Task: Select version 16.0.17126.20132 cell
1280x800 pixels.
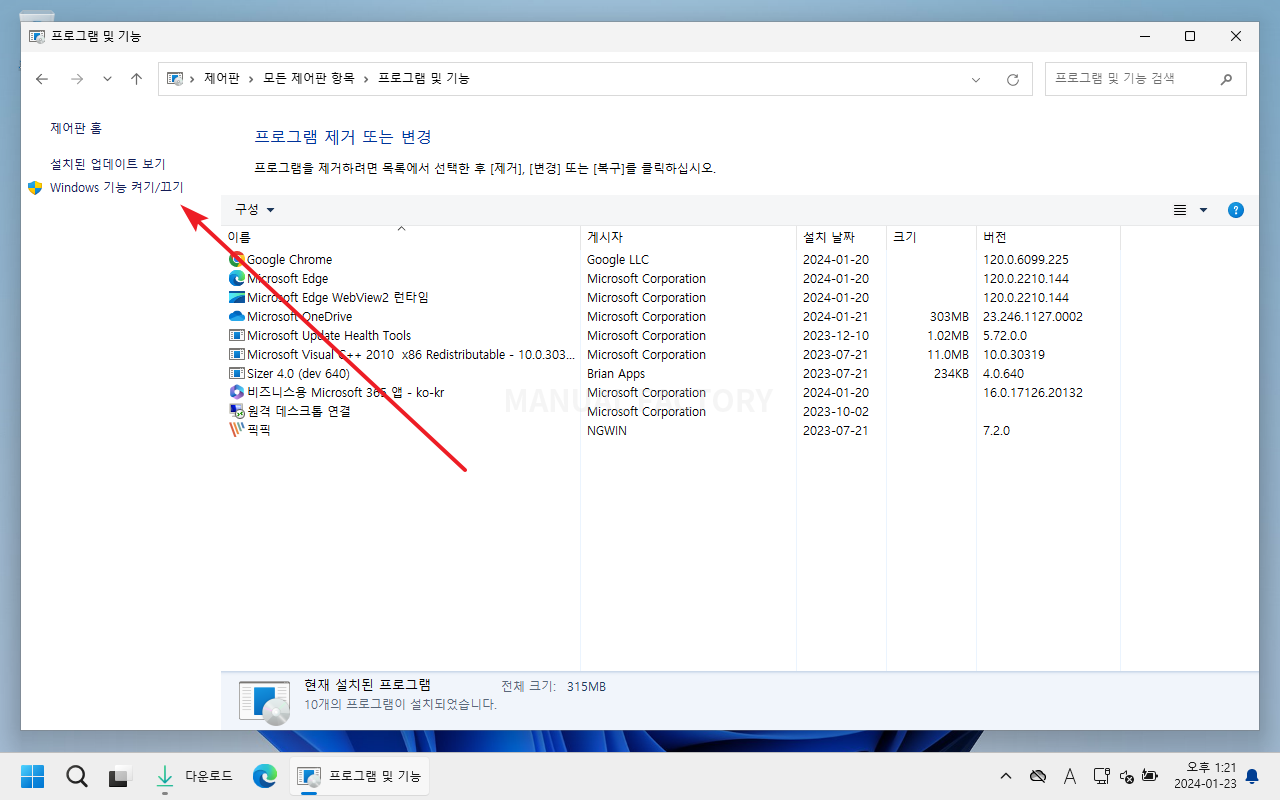Action: [1033, 393]
